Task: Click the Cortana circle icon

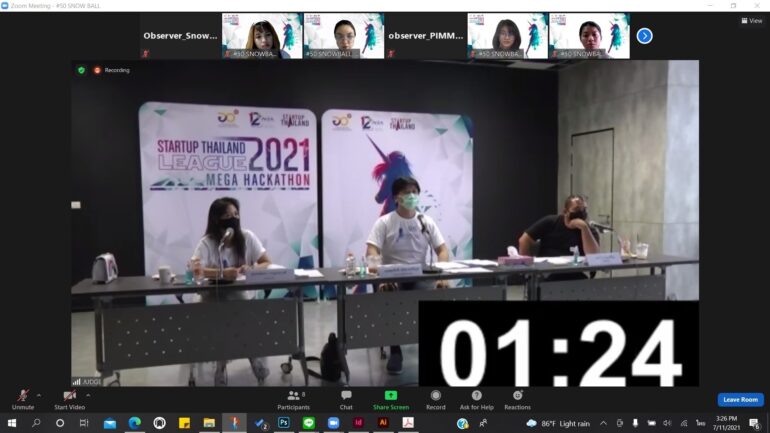Action: tap(60, 423)
